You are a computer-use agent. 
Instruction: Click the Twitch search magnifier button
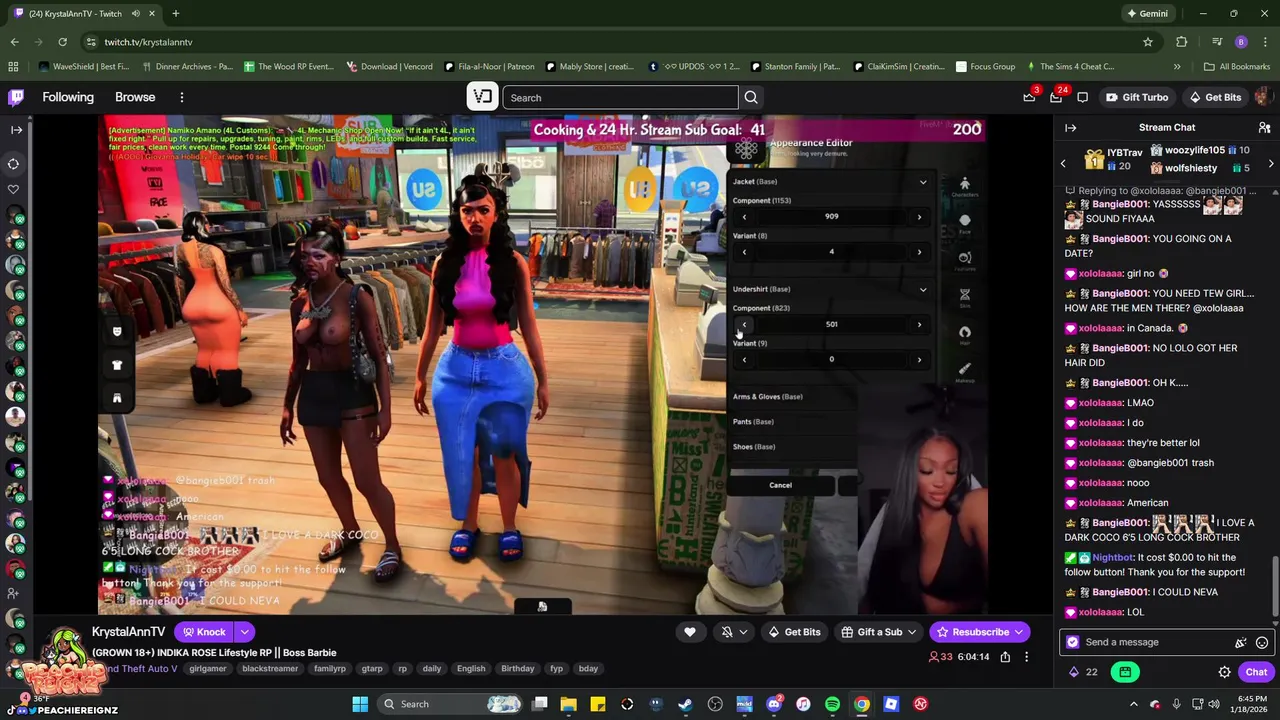(x=751, y=97)
